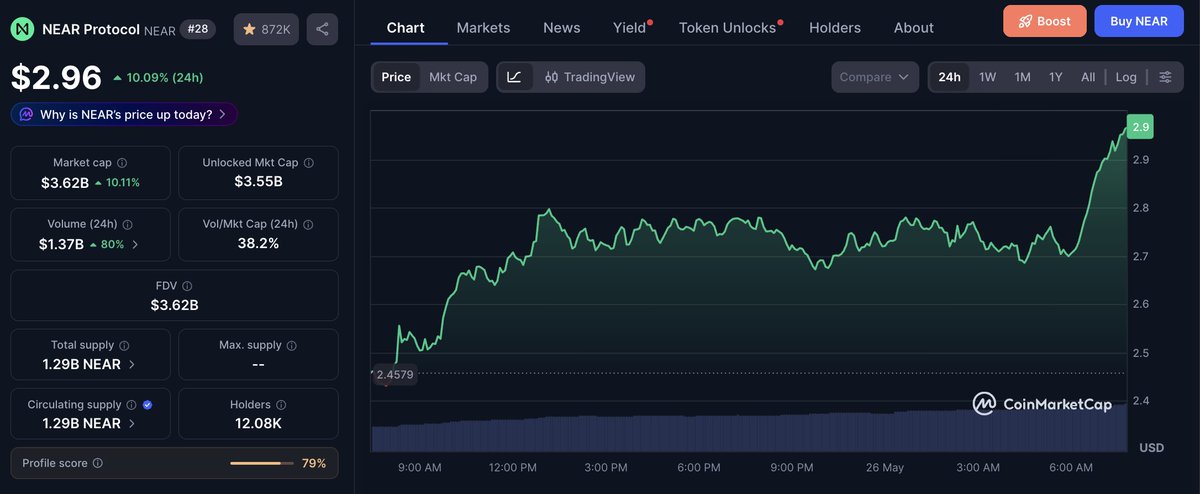Viewport: 1200px width, 494px height.
Task: Click the verified badge by Circulating supply
Action: [148, 405]
